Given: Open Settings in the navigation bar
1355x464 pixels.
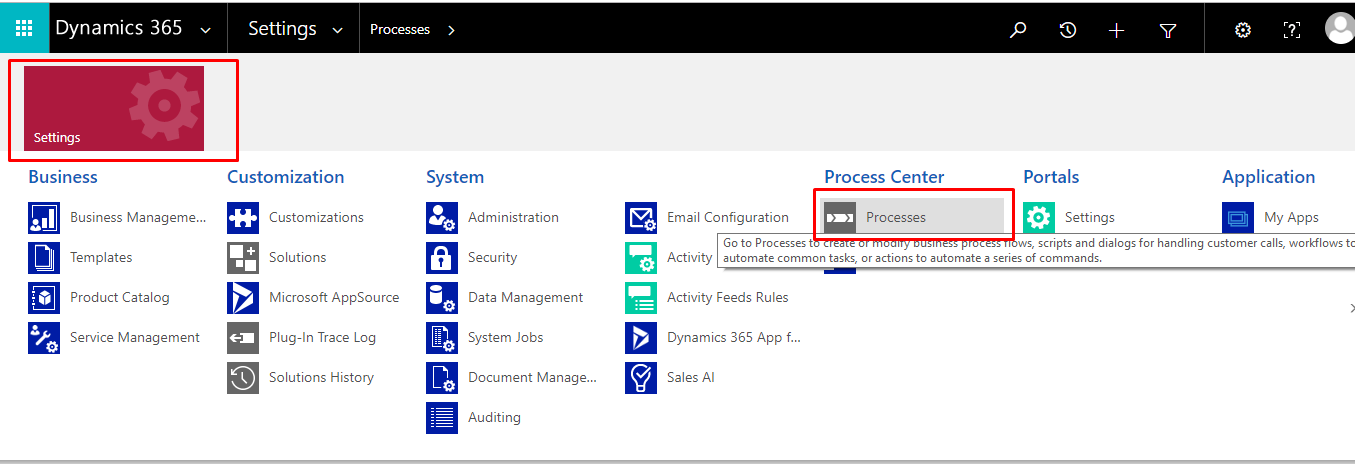Looking at the screenshot, I should pos(282,29).
